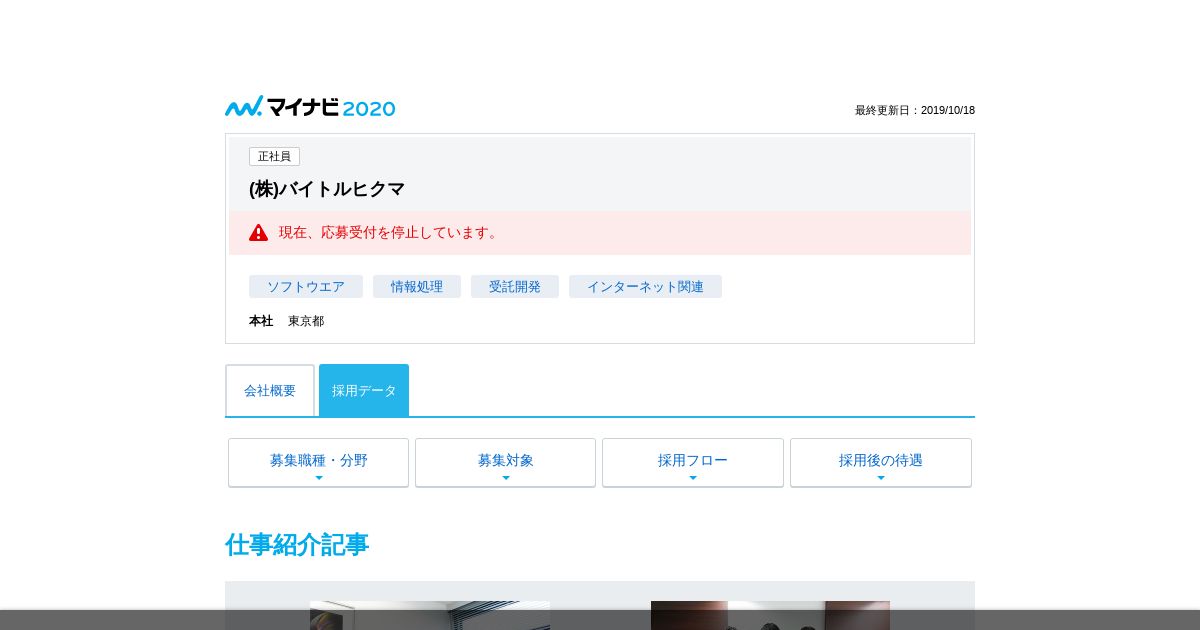Click the 本社 label

click(261, 321)
